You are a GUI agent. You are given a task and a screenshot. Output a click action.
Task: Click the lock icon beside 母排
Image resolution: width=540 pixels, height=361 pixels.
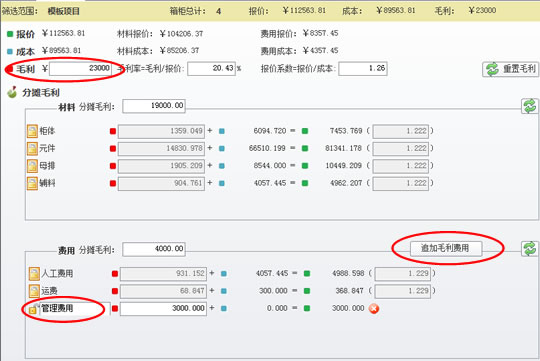pyautogui.click(x=32, y=166)
